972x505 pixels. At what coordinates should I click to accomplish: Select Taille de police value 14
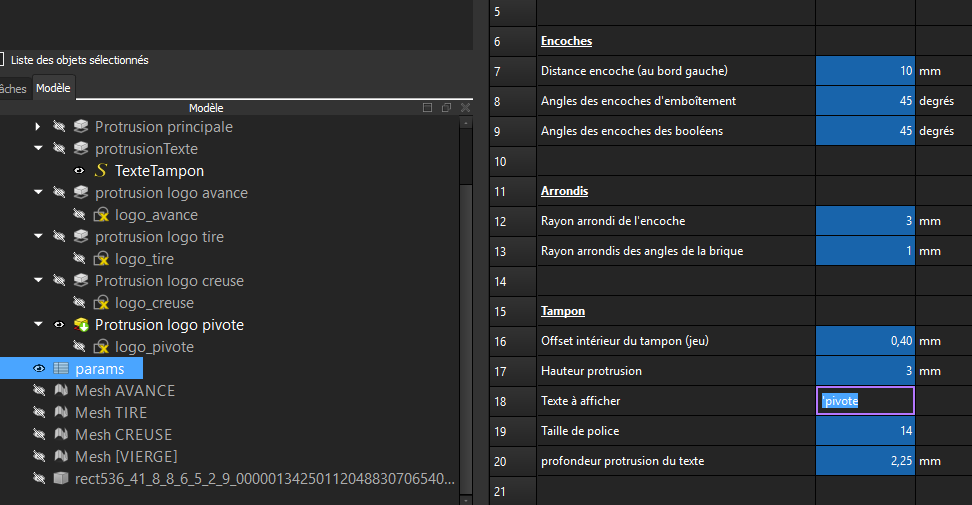(x=865, y=431)
